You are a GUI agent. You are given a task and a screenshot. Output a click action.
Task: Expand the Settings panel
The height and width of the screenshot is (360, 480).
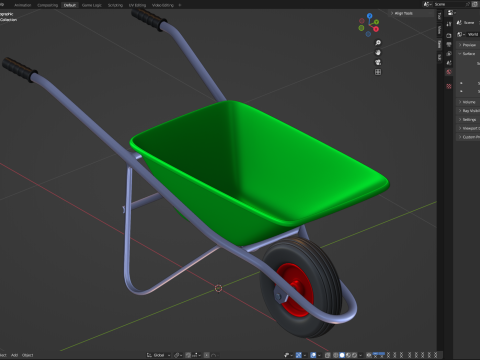tap(468, 119)
